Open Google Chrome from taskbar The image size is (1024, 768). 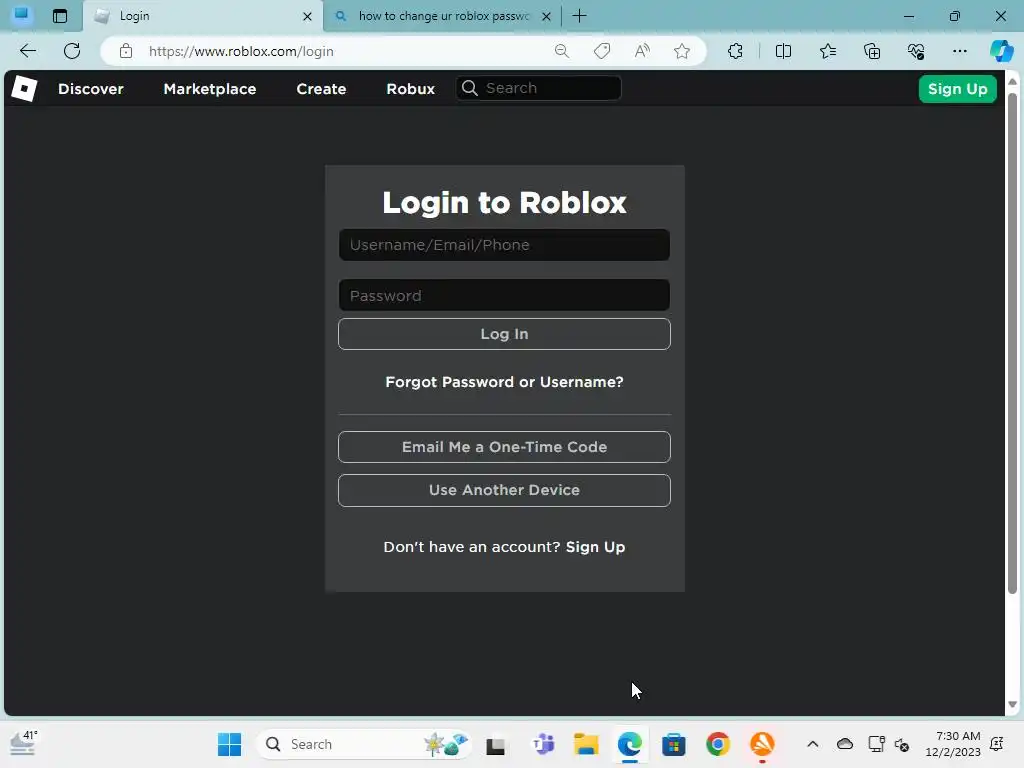718,744
